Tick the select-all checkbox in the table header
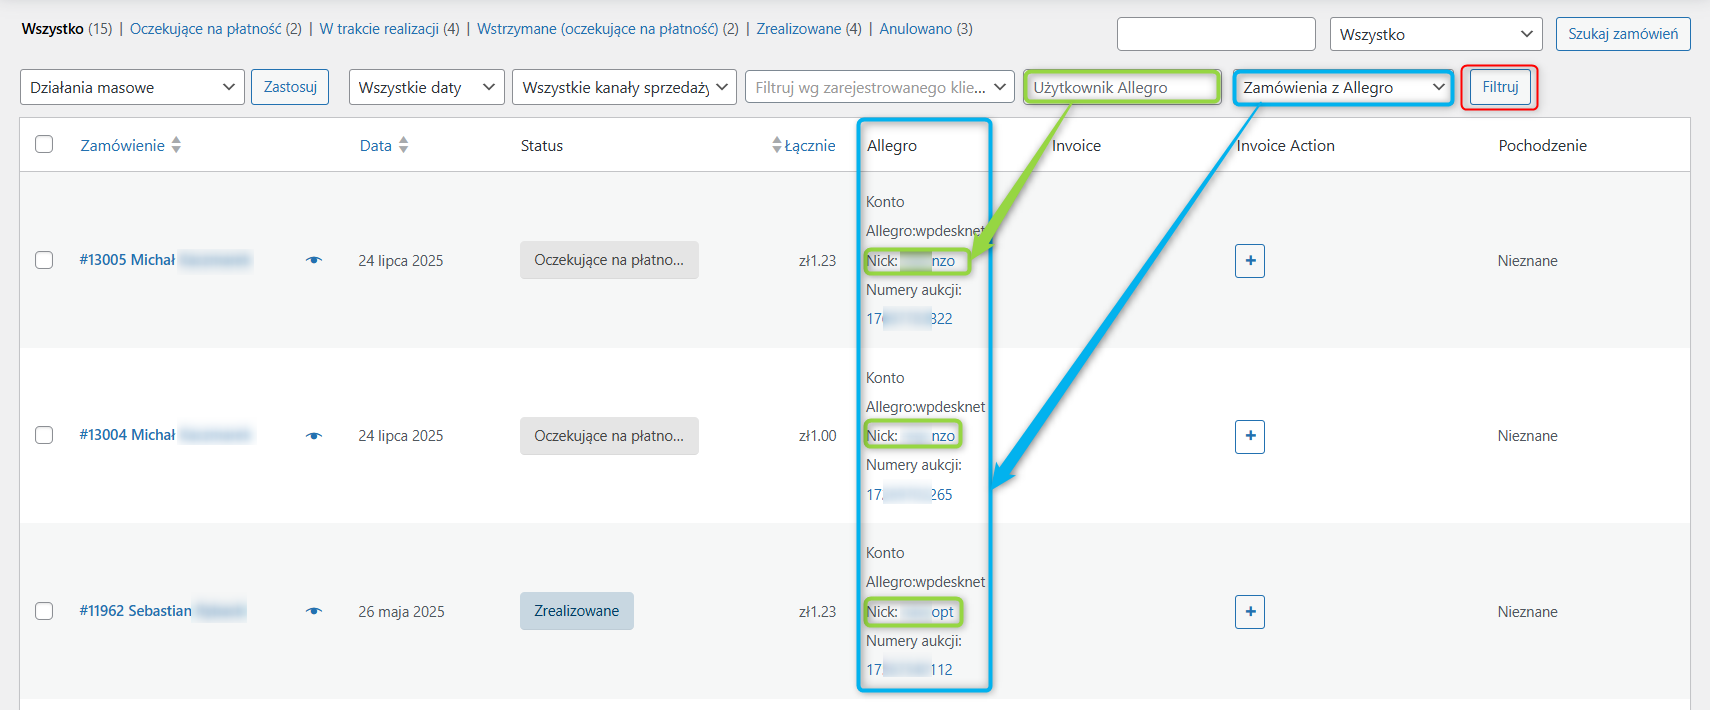 pos(44,144)
